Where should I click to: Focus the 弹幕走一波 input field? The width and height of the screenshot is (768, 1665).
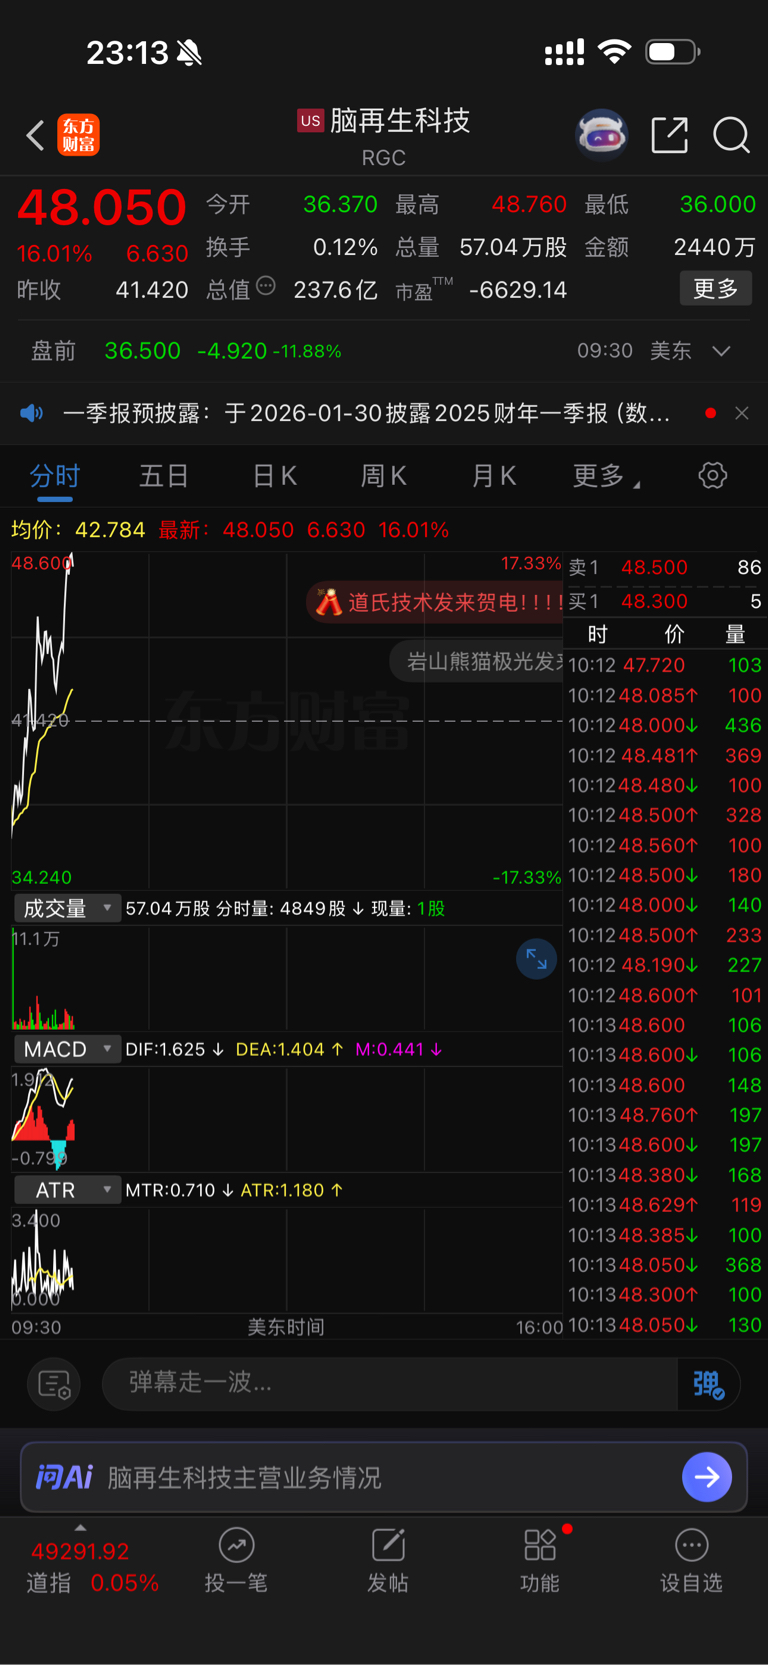tap(390, 1384)
